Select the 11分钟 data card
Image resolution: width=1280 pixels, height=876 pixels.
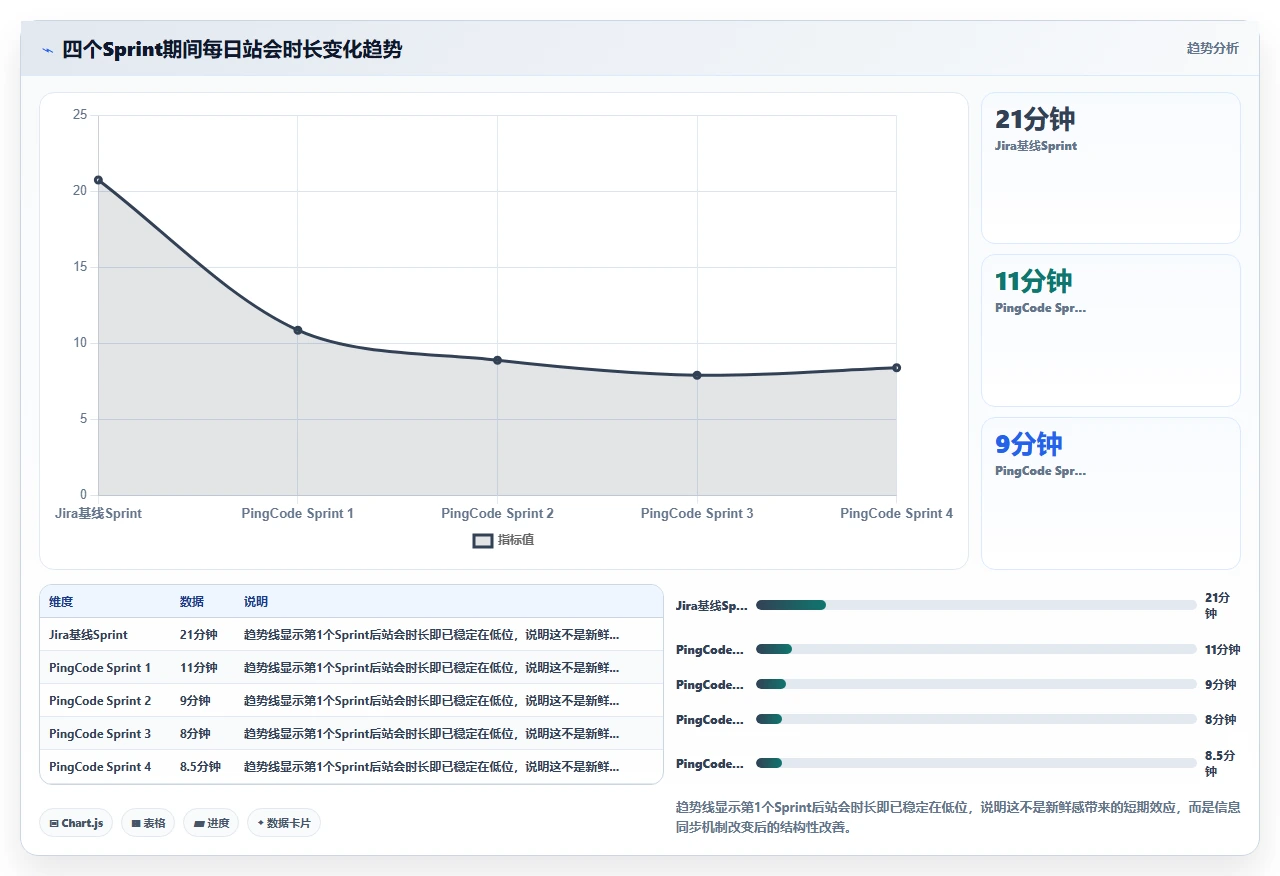pos(1111,330)
